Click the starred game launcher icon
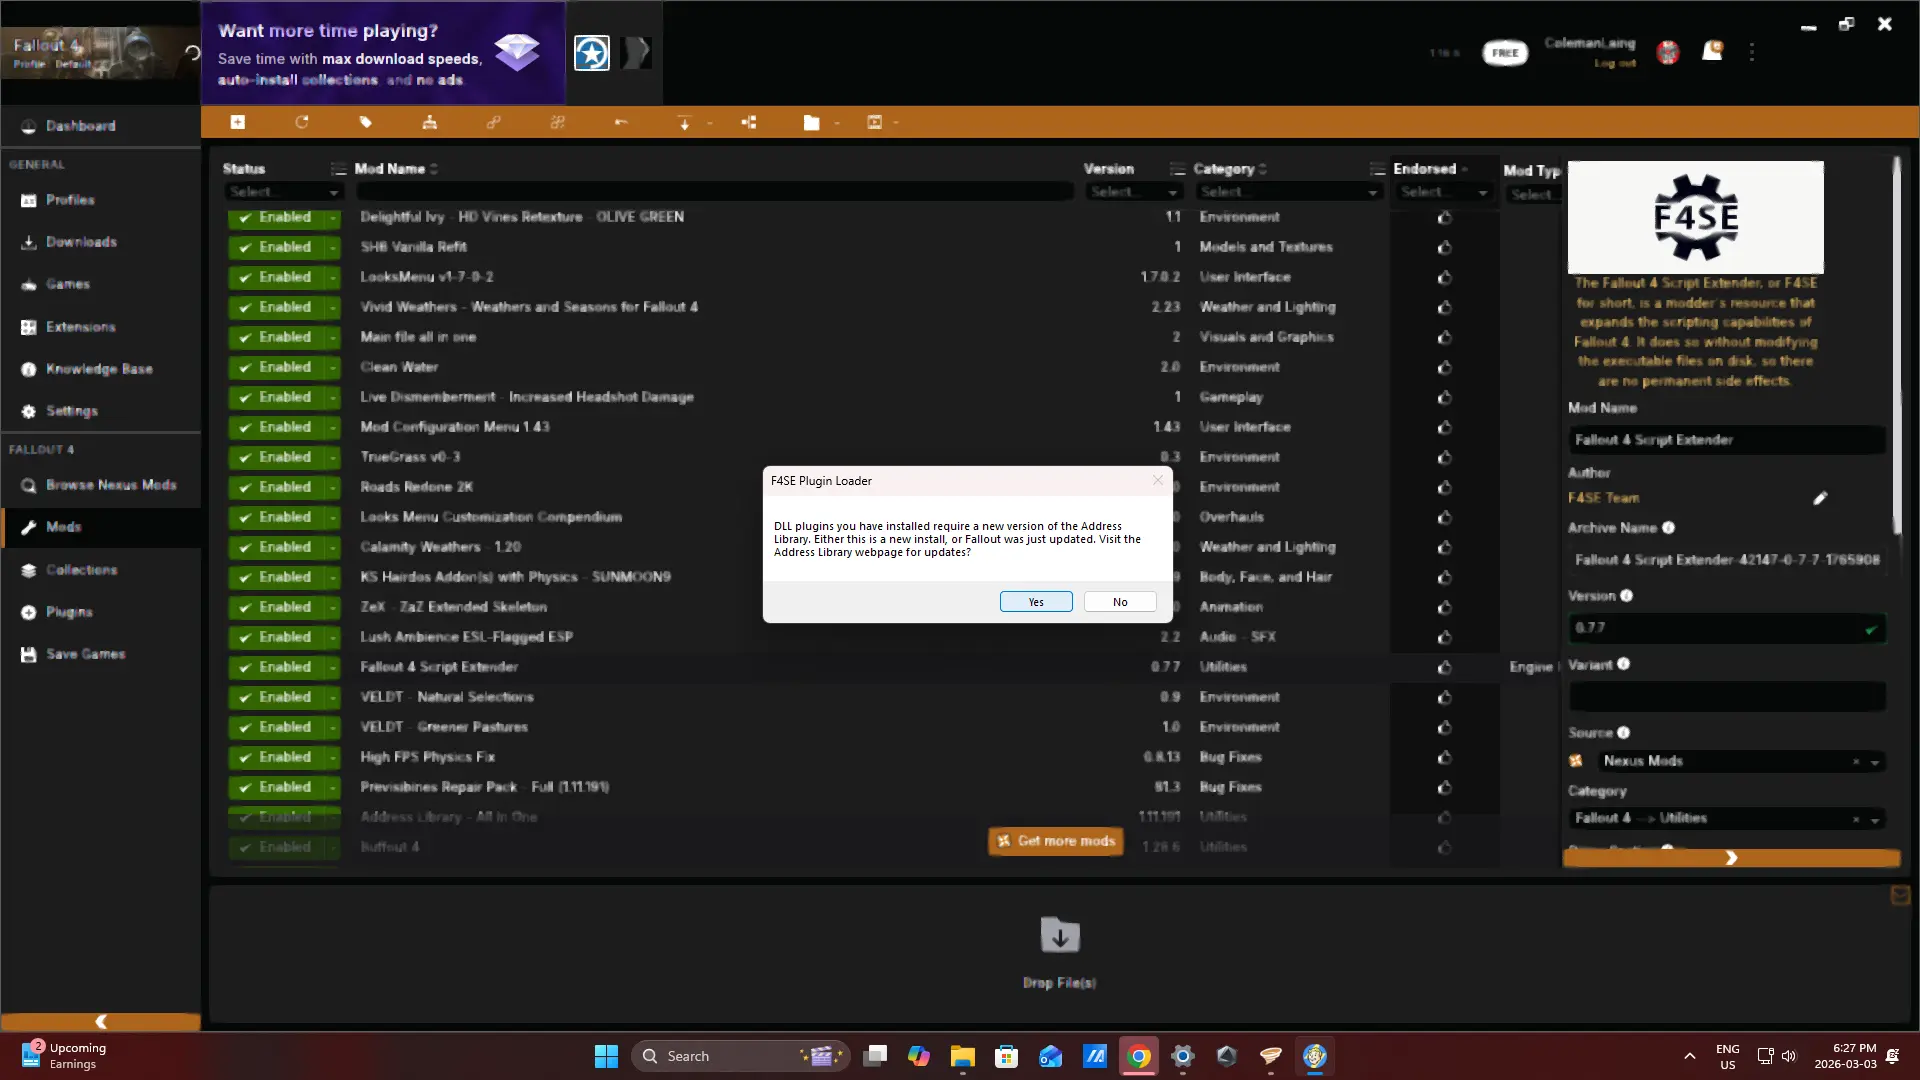The width and height of the screenshot is (1920, 1080). coord(591,53)
